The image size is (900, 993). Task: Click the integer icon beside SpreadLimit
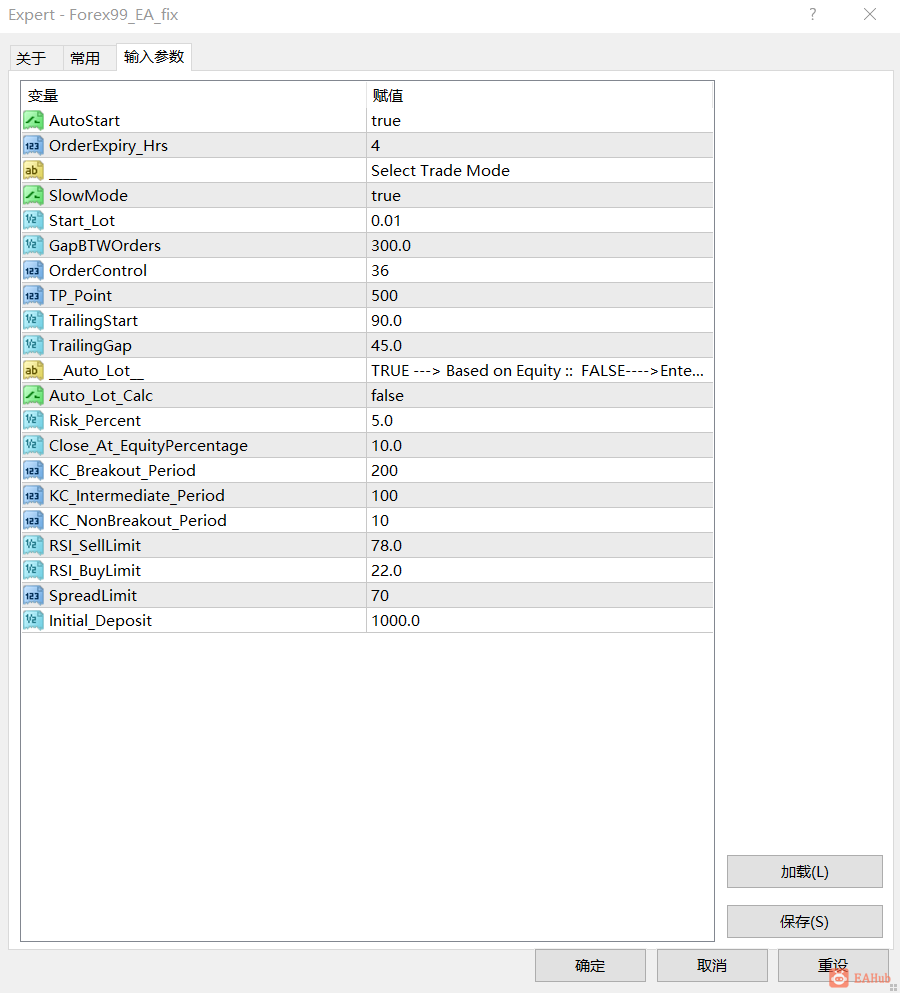[33, 596]
